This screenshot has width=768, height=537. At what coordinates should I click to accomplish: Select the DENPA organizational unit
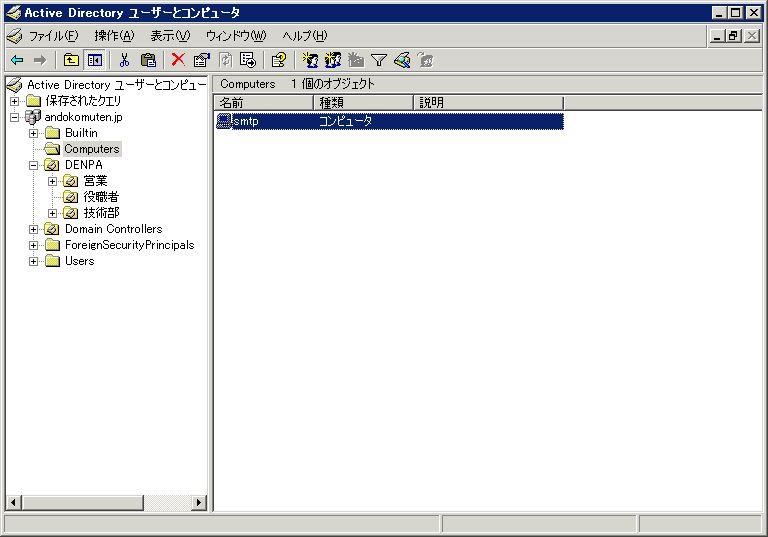[x=84, y=165]
